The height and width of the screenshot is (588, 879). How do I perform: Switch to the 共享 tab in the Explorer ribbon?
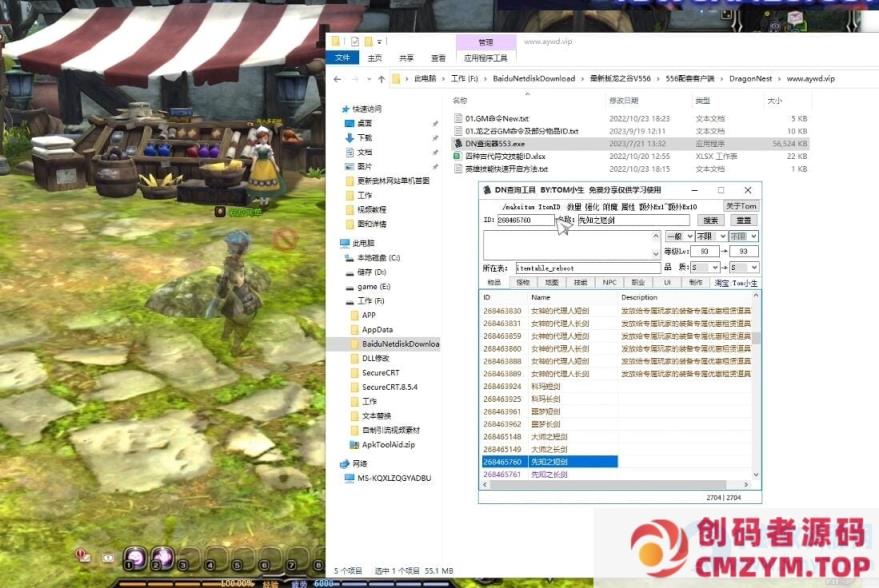[408, 57]
